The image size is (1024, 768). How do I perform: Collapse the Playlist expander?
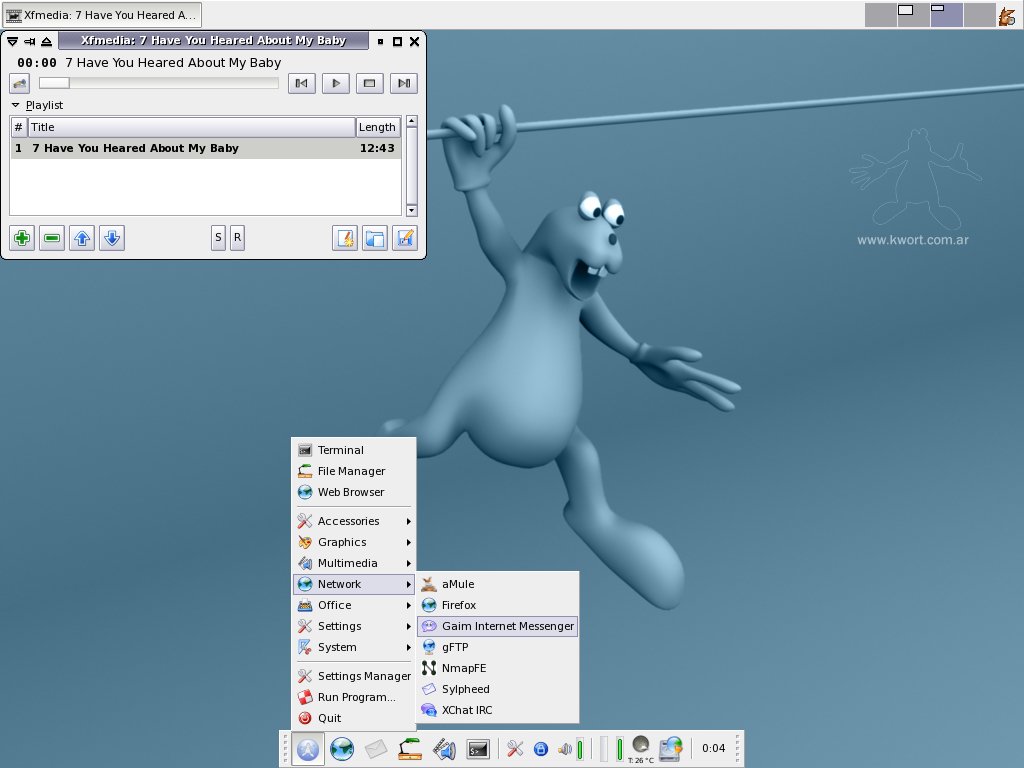(x=16, y=105)
